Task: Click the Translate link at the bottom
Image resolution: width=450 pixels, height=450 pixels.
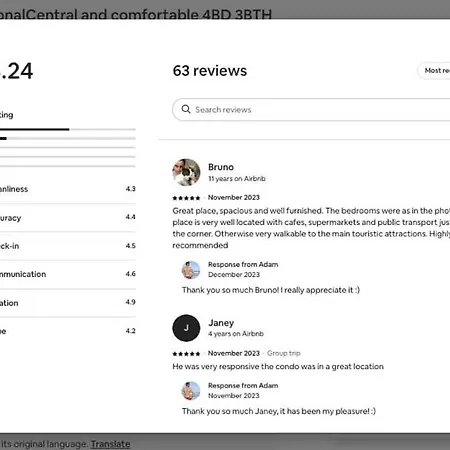Action: (110, 444)
